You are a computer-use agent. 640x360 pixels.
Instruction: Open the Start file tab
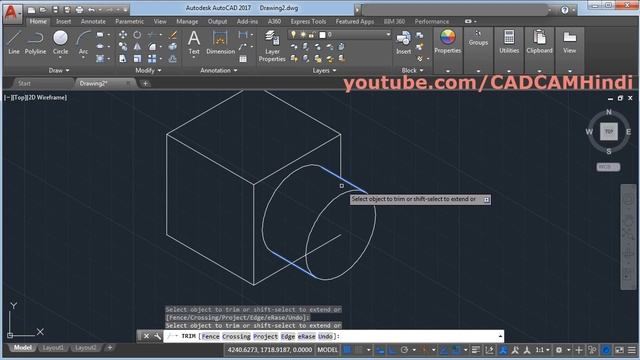pos(24,83)
